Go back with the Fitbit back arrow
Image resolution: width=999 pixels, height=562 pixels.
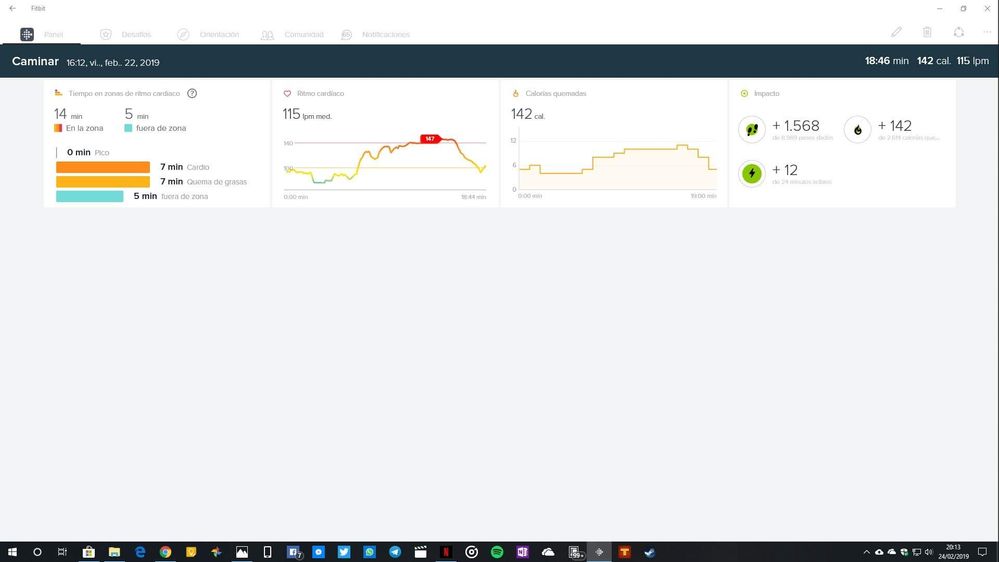[x=13, y=8]
